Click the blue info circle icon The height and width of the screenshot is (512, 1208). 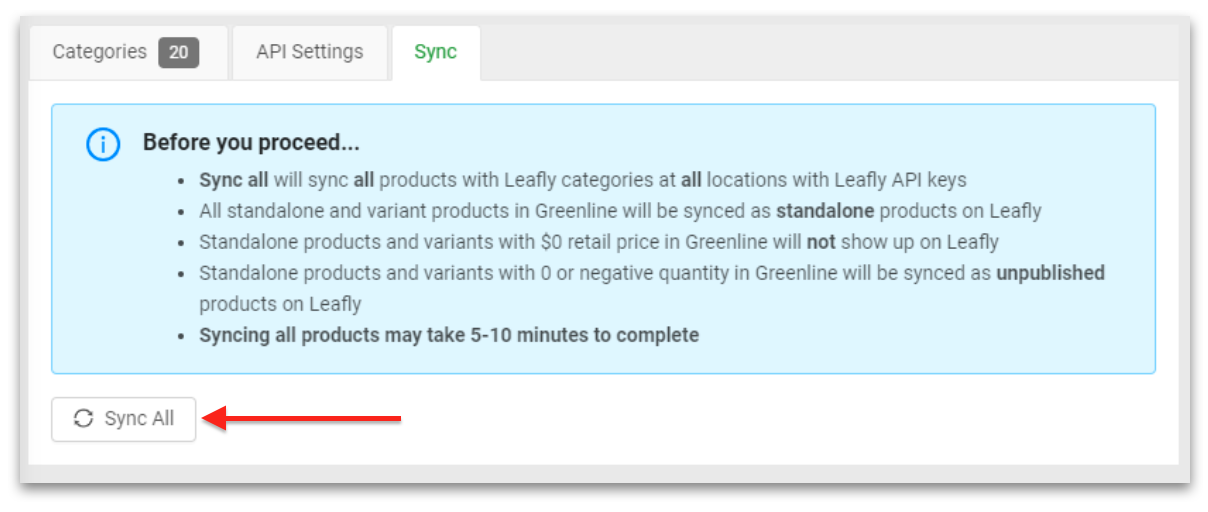point(103,144)
